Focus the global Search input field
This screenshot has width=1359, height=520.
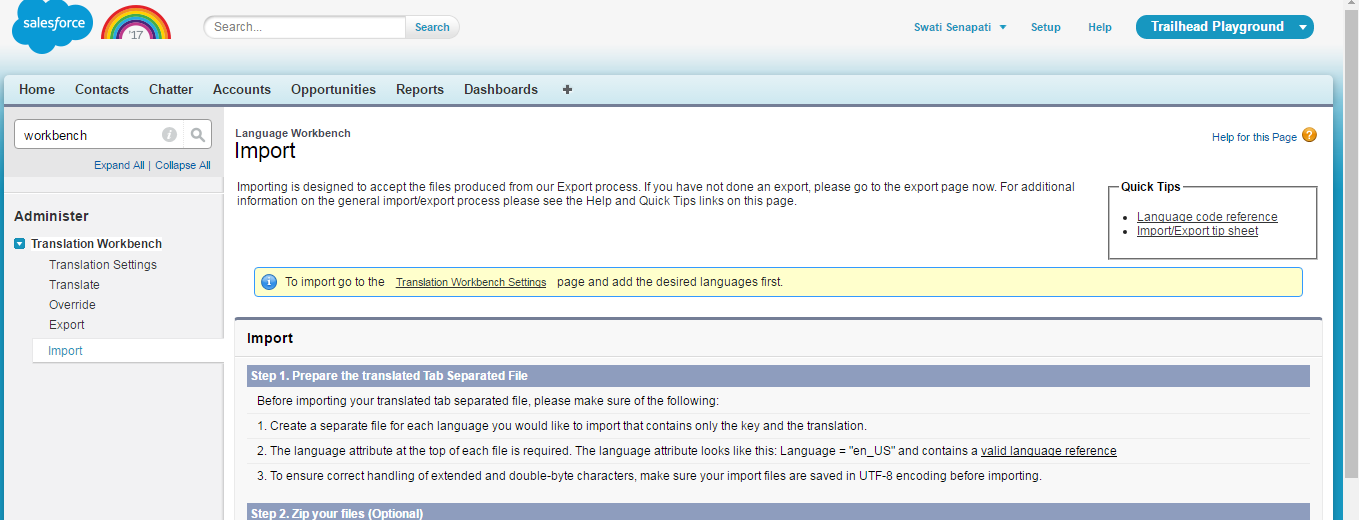pyautogui.click(x=306, y=27)
